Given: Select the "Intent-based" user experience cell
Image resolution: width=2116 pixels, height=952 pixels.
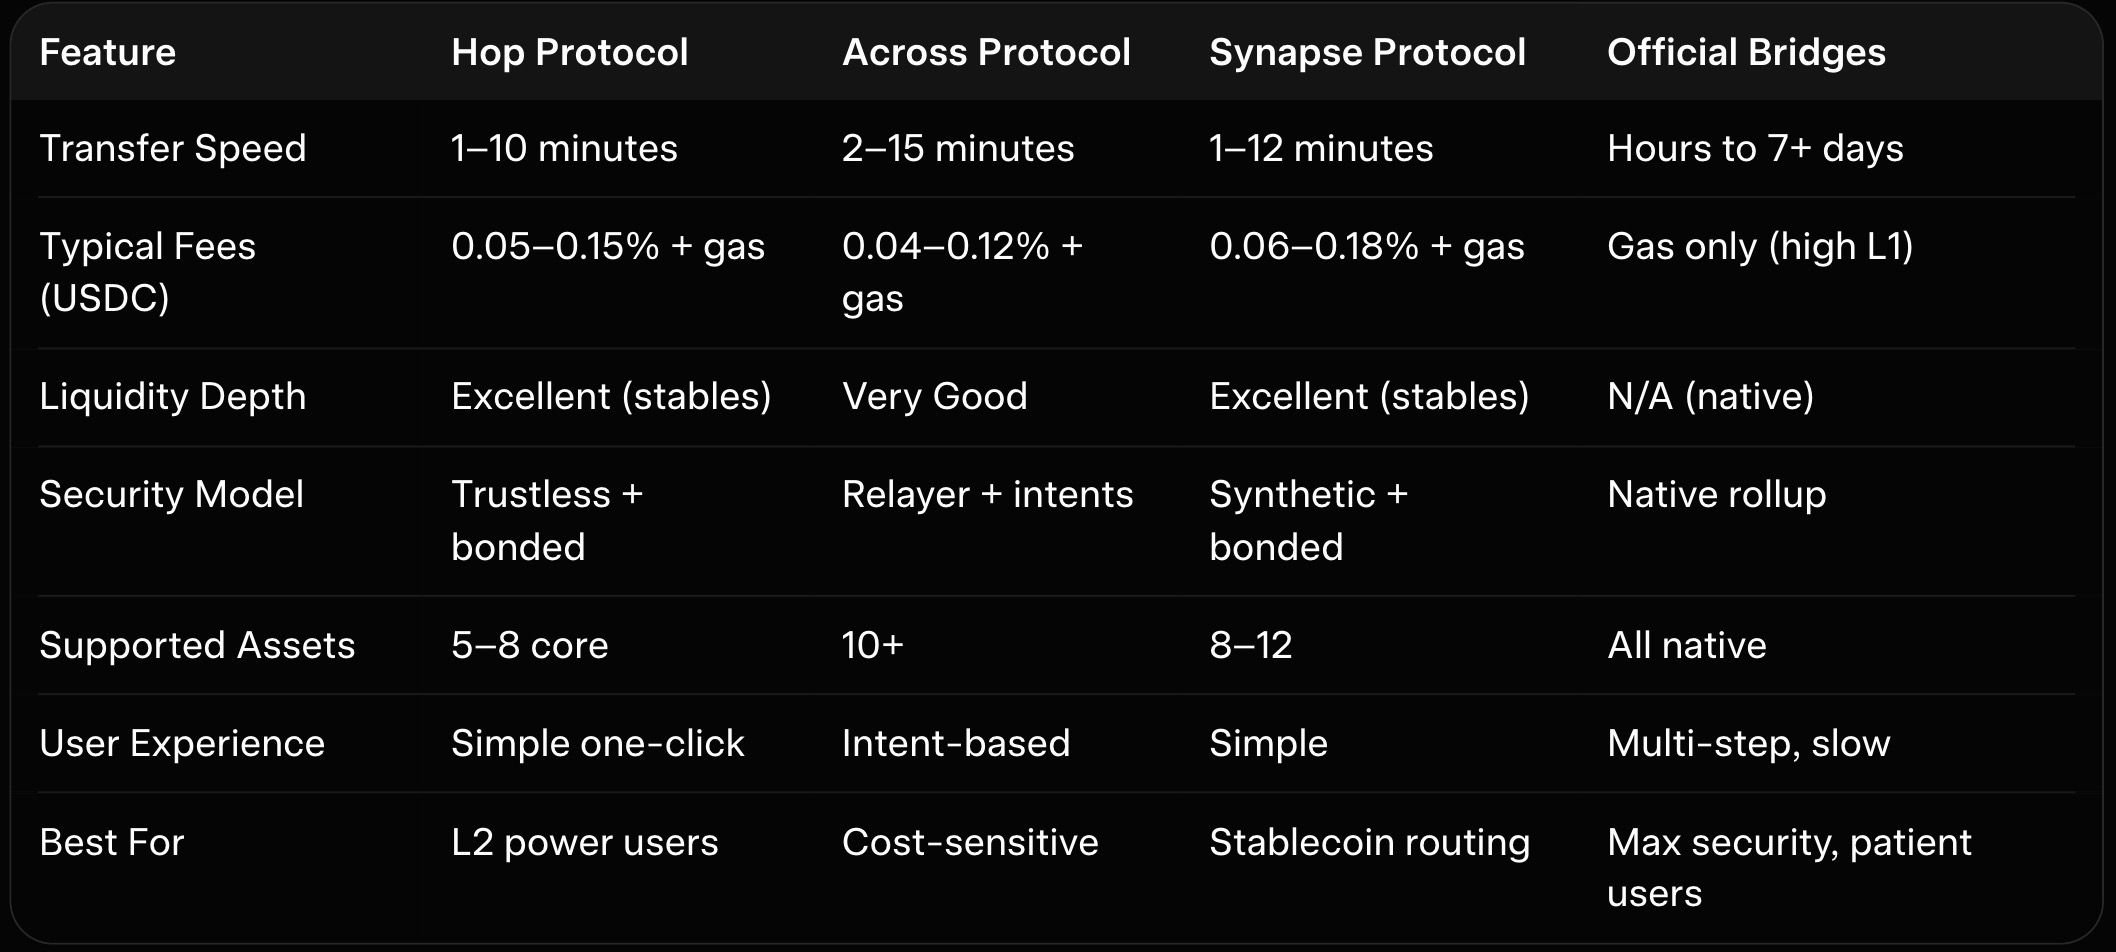Looking at the screenshot, I should 956,743.
